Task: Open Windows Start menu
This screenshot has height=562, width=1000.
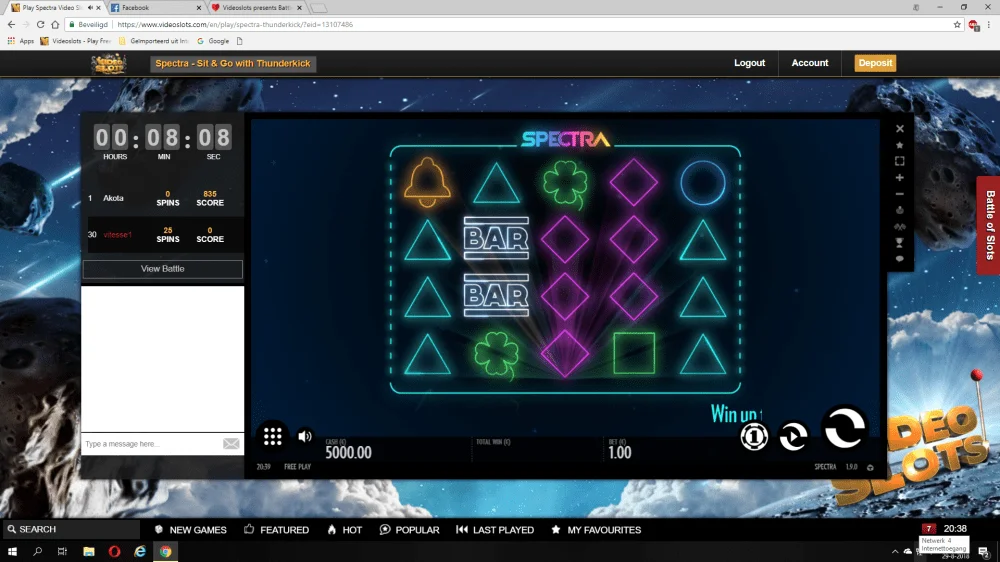Action: 12,552
